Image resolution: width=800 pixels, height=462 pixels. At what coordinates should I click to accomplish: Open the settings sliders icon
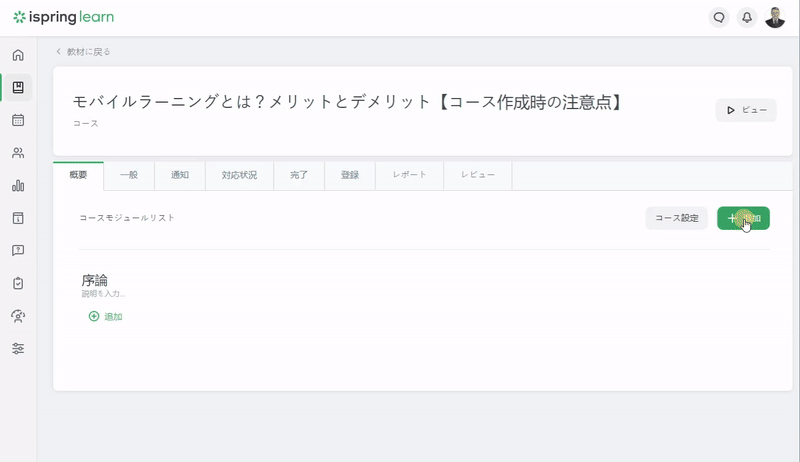pyautogui.click(x=18, y=348)
